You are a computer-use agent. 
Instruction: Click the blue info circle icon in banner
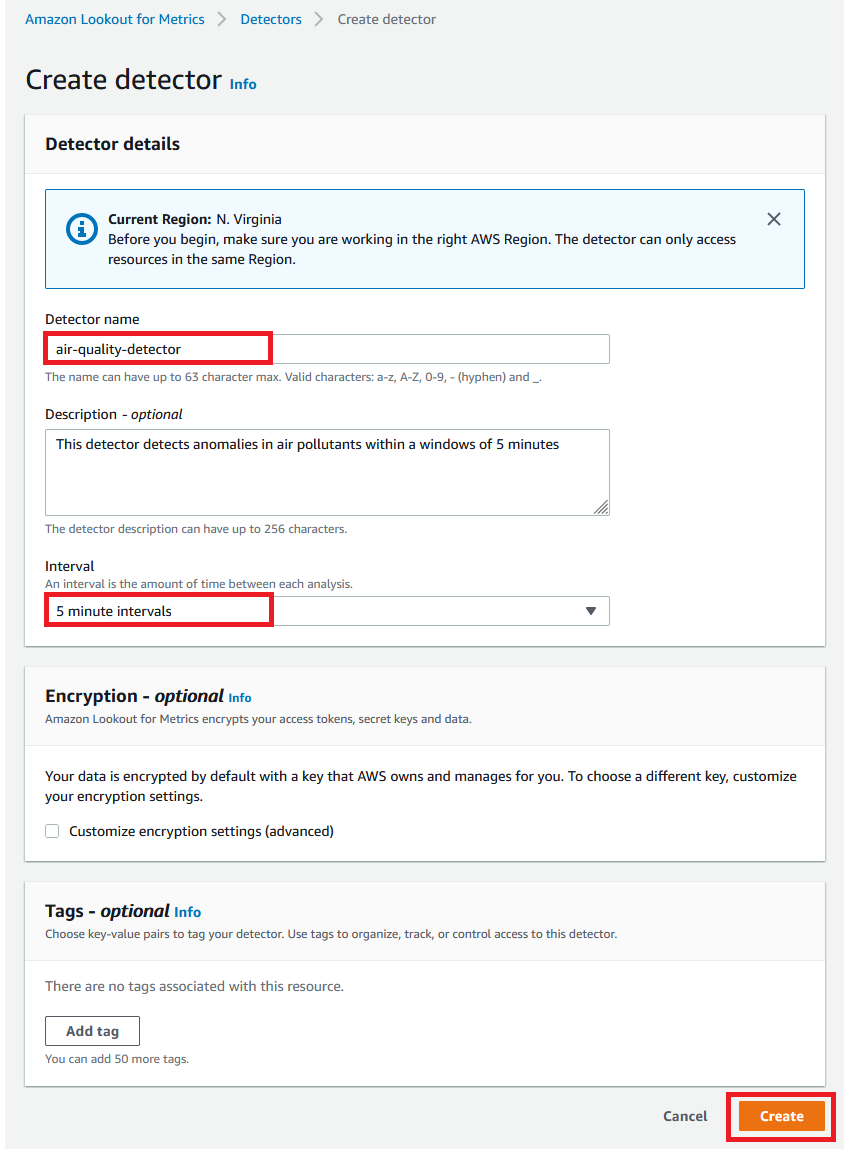[81, 229]
